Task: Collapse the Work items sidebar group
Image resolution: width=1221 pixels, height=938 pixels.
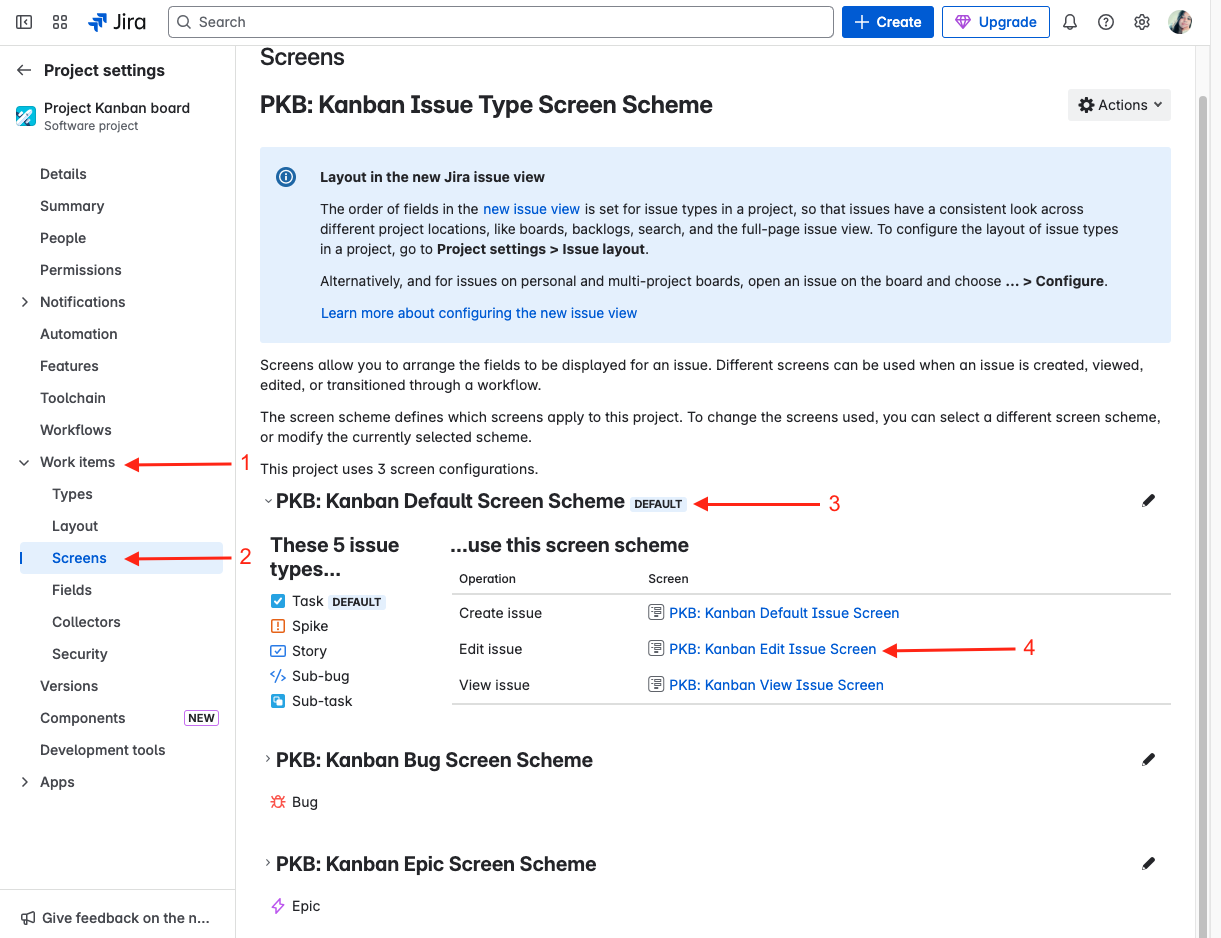Action: pyautogui.click(x=25, y=462)
